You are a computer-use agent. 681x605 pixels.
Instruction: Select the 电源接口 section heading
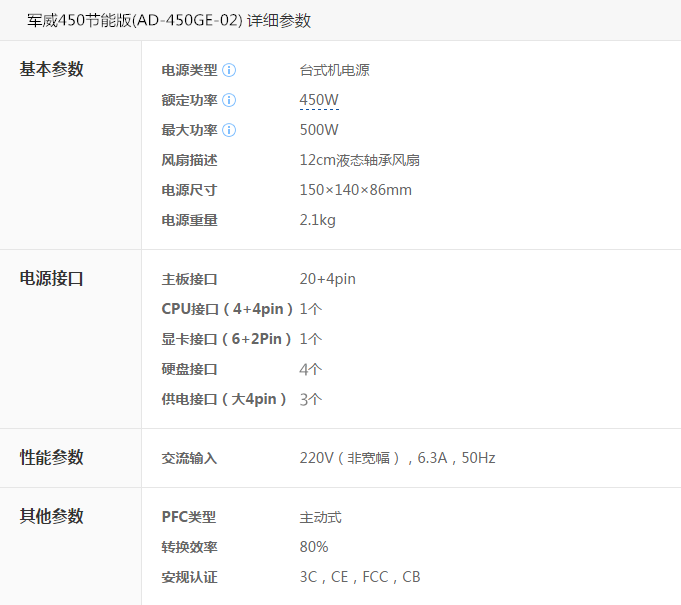coord(51,278)
